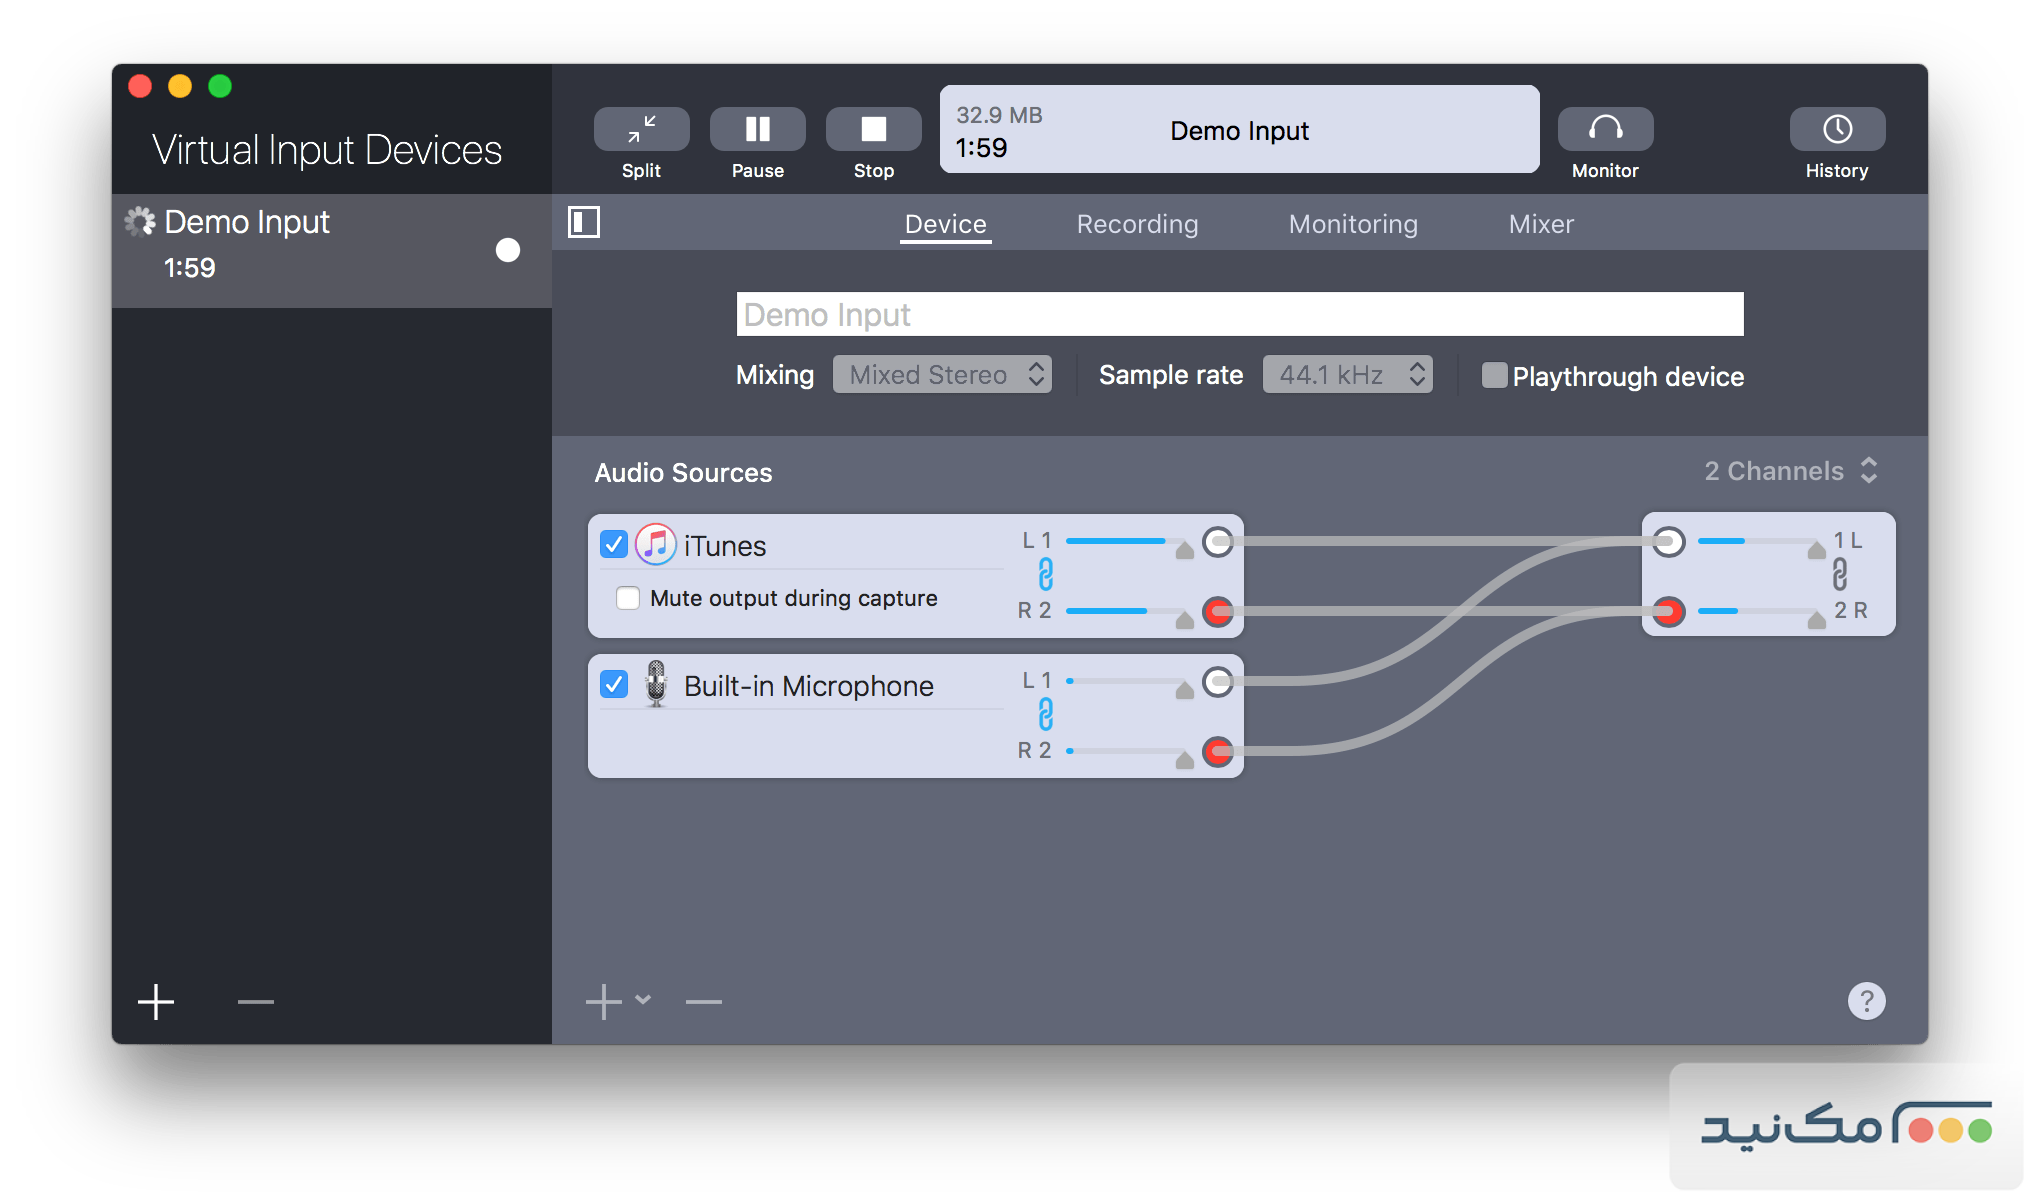Switch to the Mixer tab
2040x1204 pixels.
[1541, 224]
